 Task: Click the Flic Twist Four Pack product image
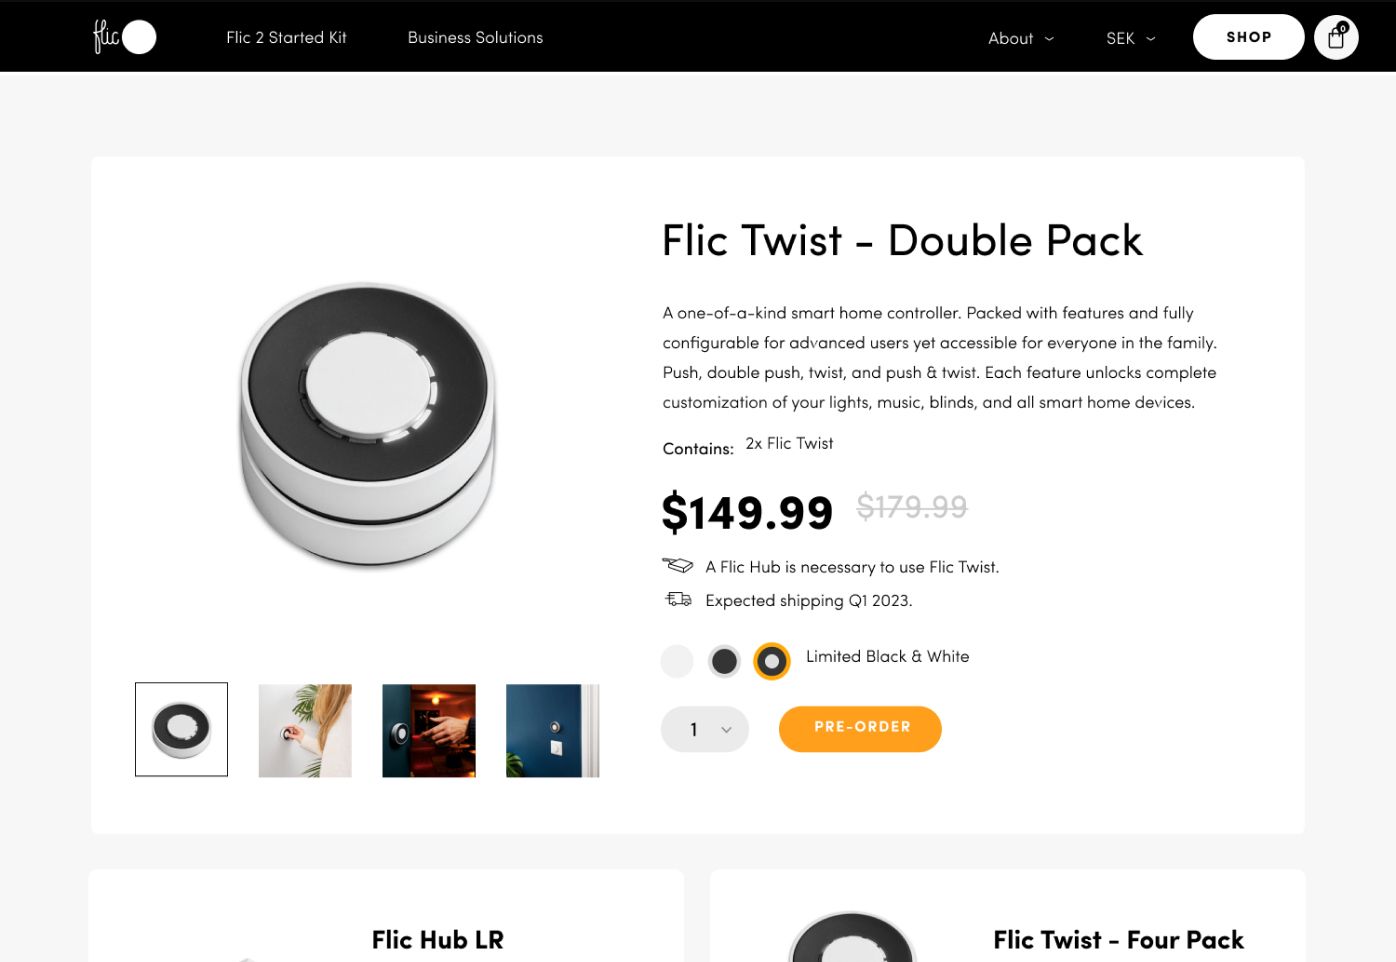pyautogui.click(x=852, y=937)
